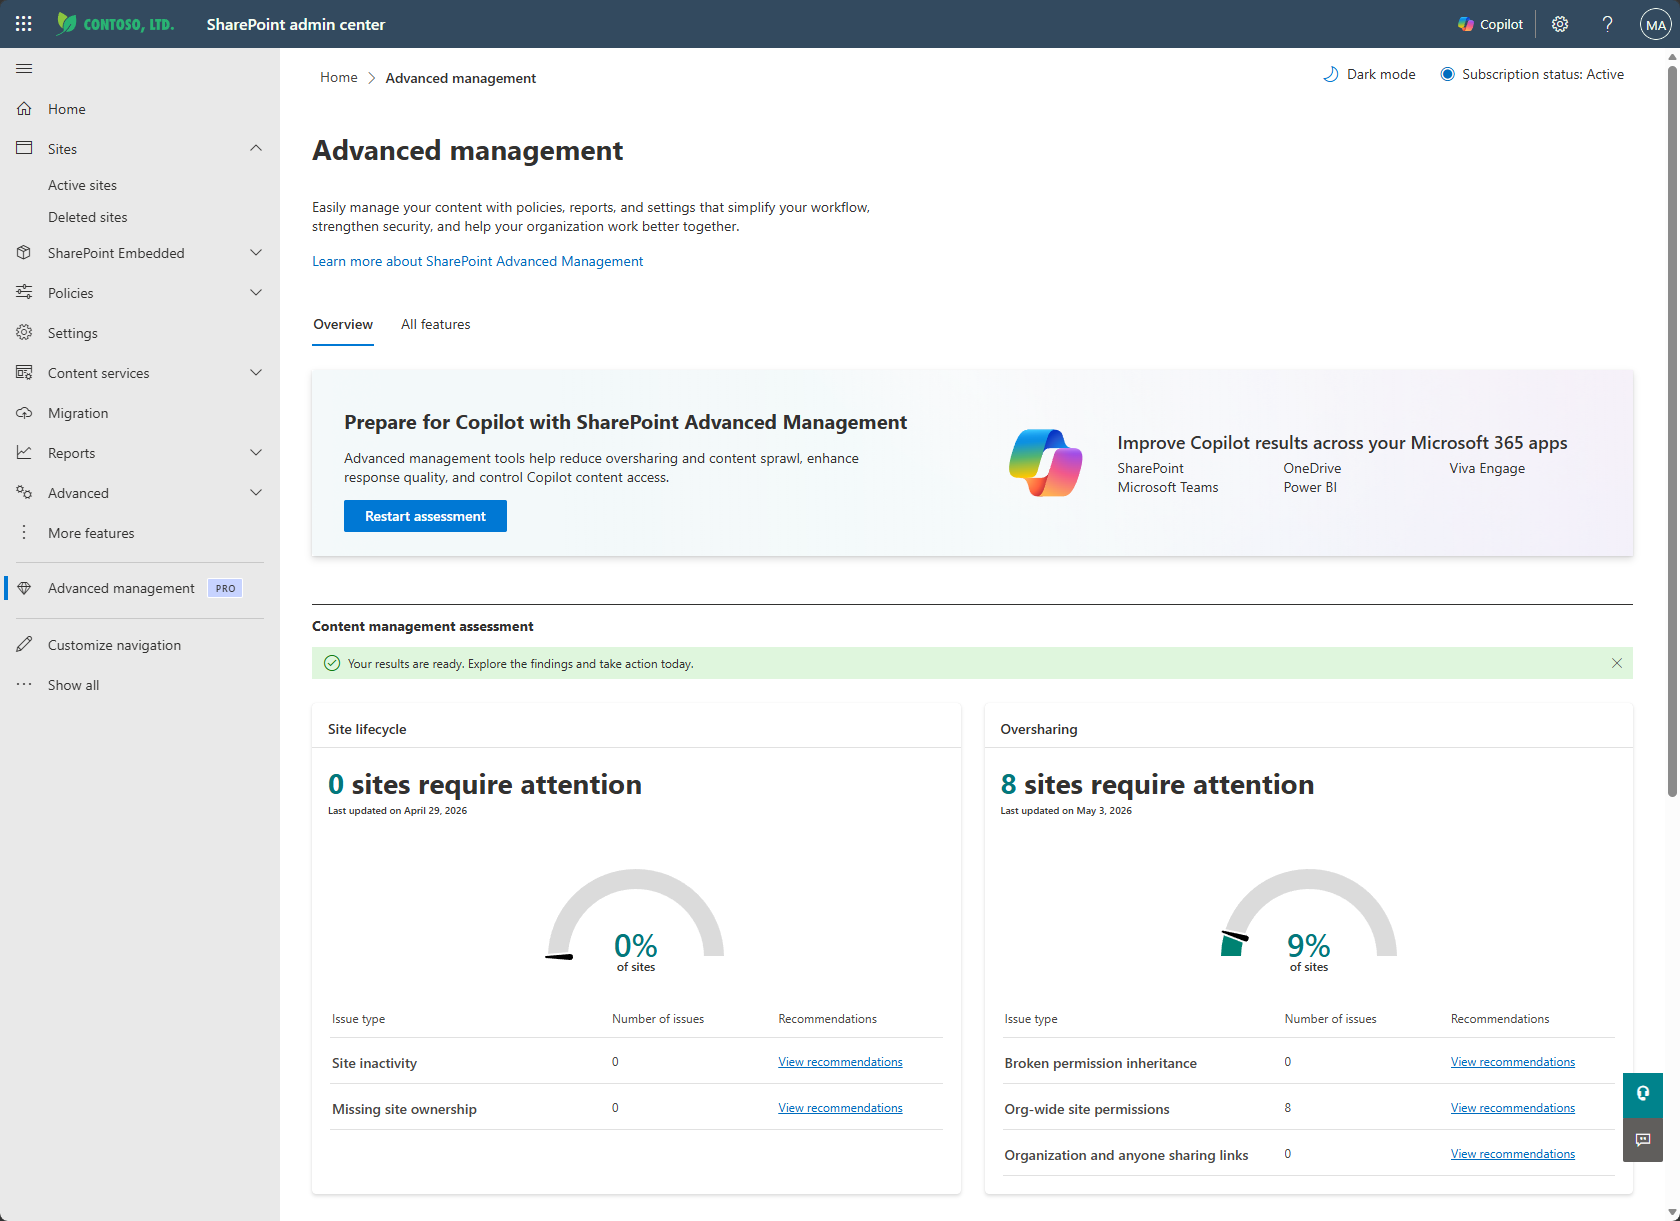The height and width of the screenshot is (1221, 1680).
Task: Open Learn more about SharePoint Advanced Management
Action: tap(477, 261)
